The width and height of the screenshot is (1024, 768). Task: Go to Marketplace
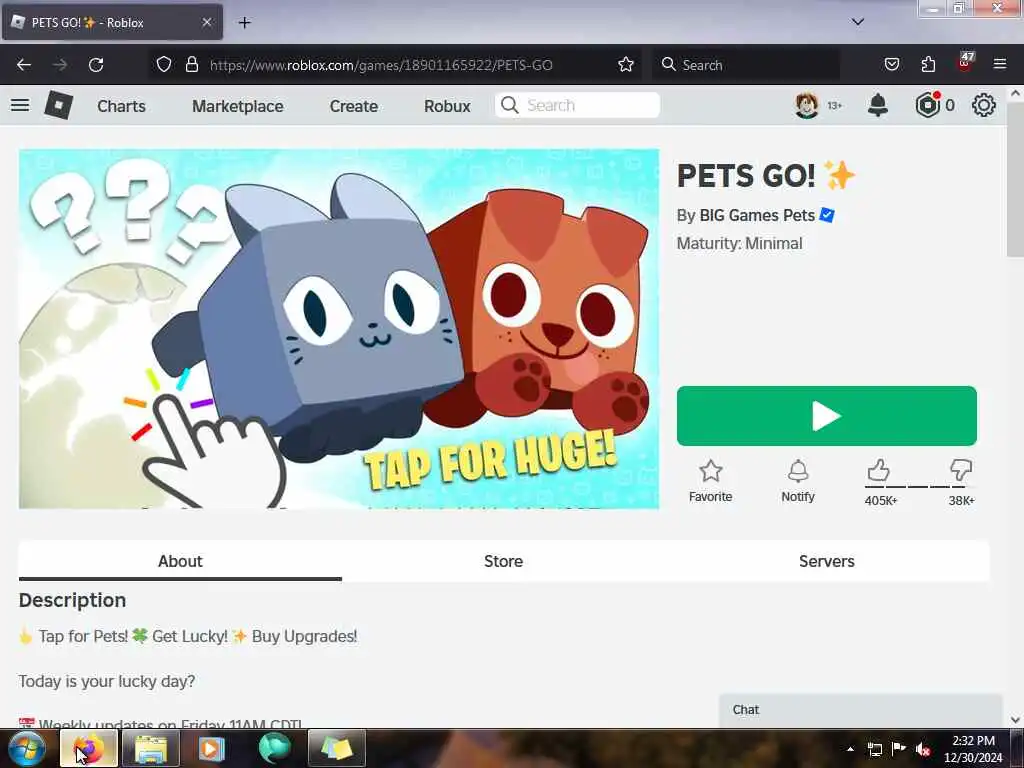pyautogui.click(x=238, y=106)
